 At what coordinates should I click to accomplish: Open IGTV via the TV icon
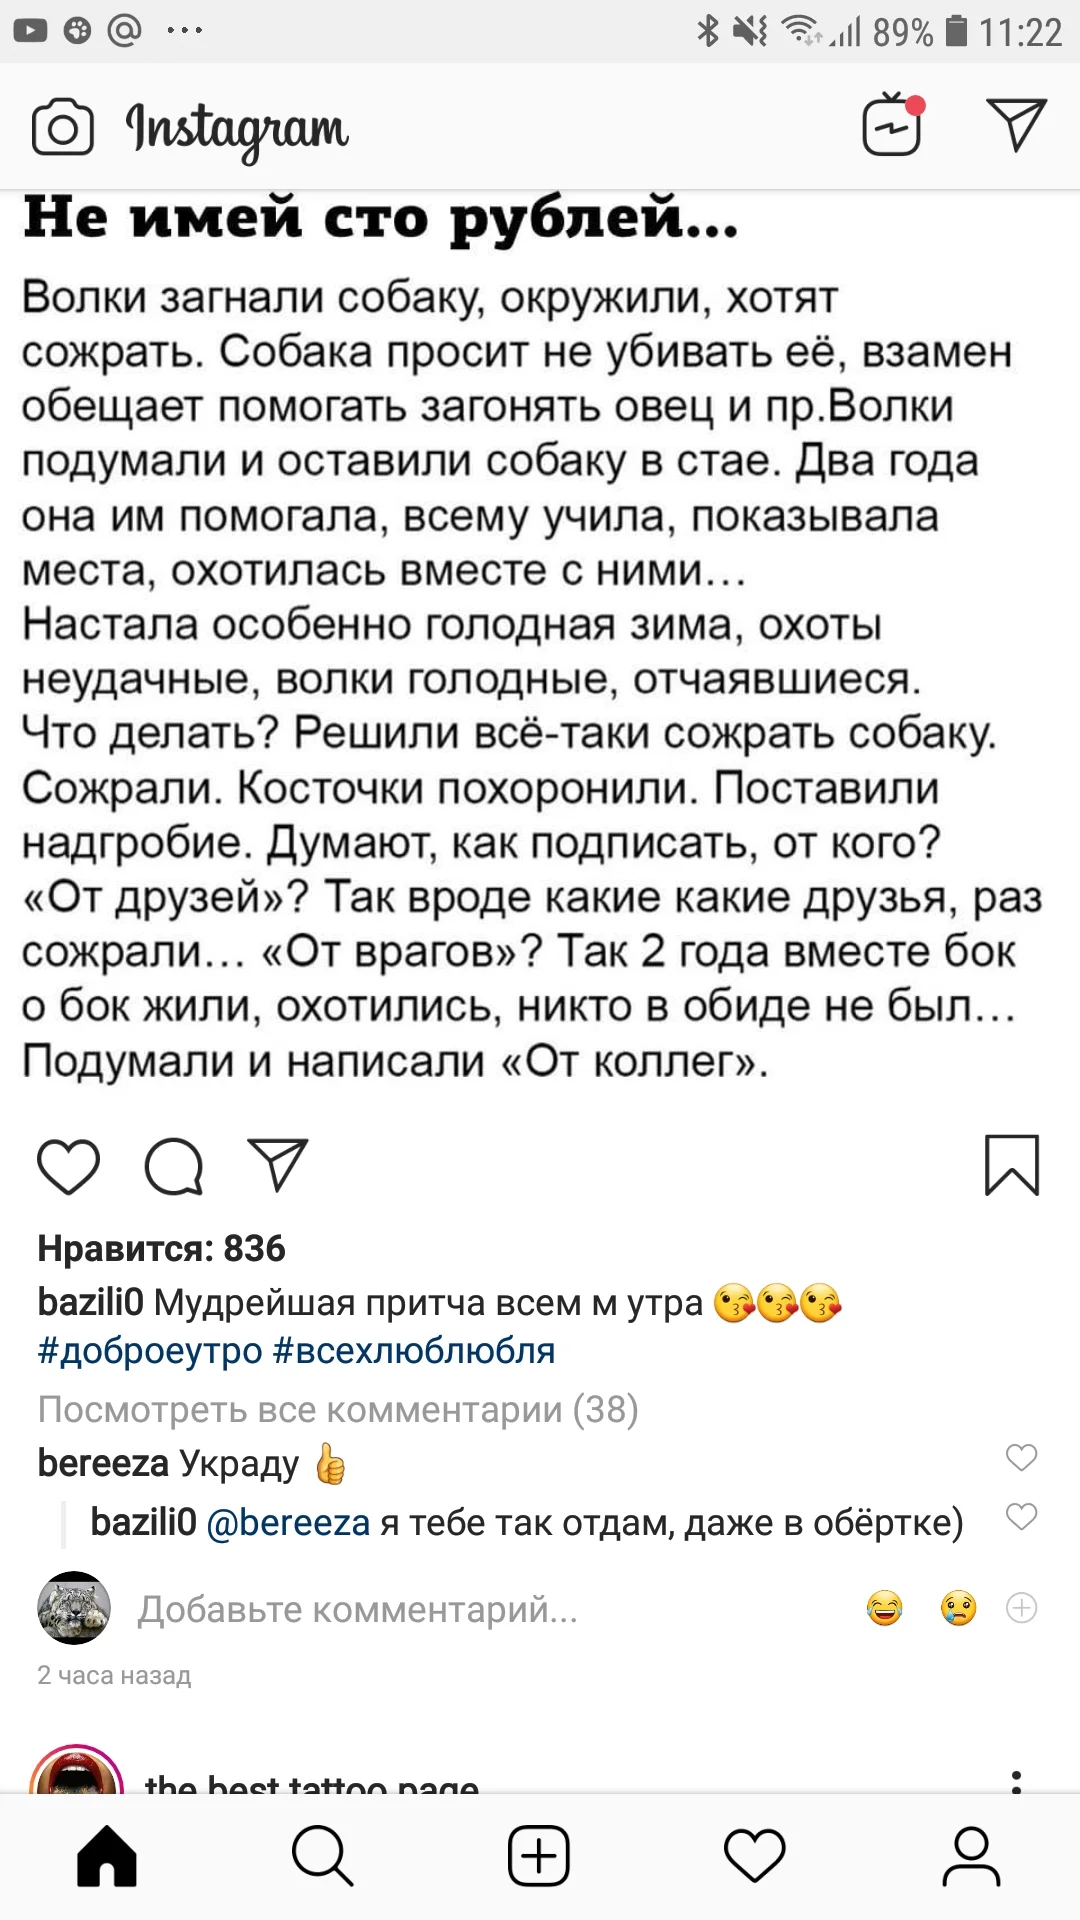point(888,126)
